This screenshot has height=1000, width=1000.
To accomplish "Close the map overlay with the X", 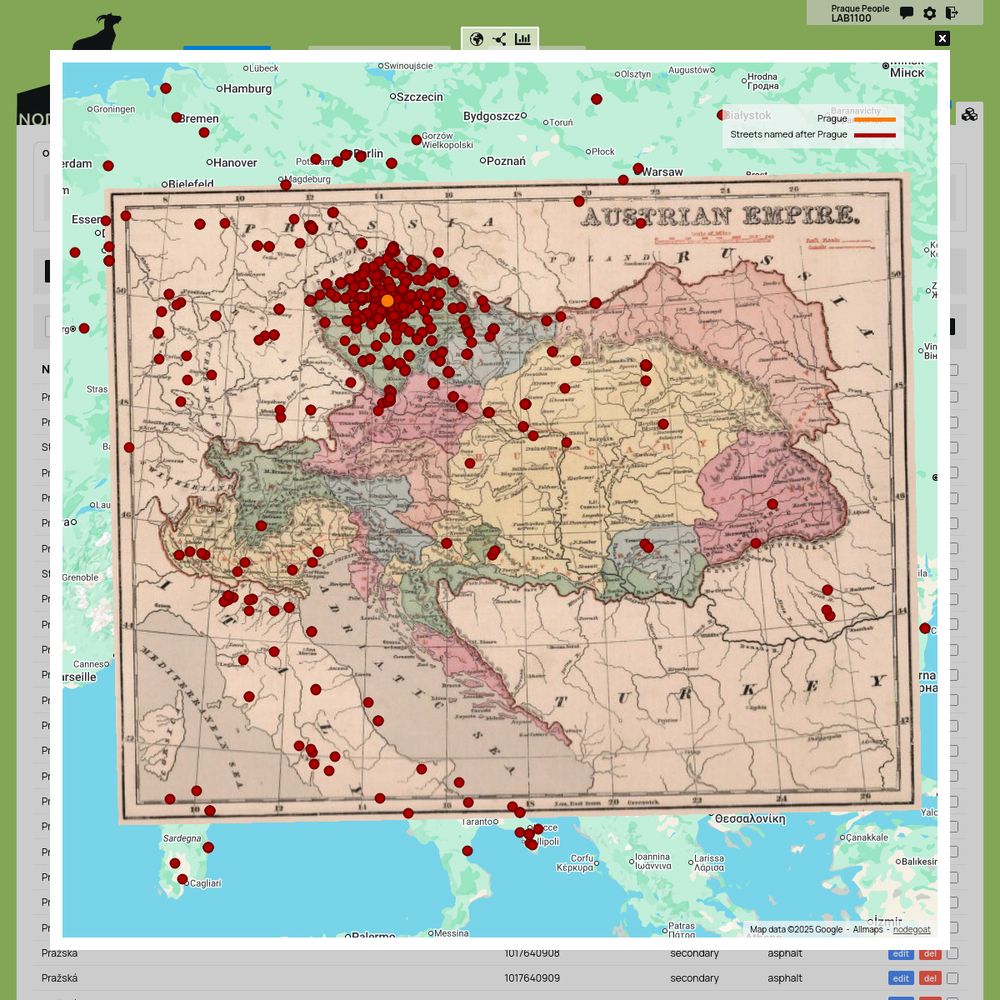I will [x=942, y=38].
